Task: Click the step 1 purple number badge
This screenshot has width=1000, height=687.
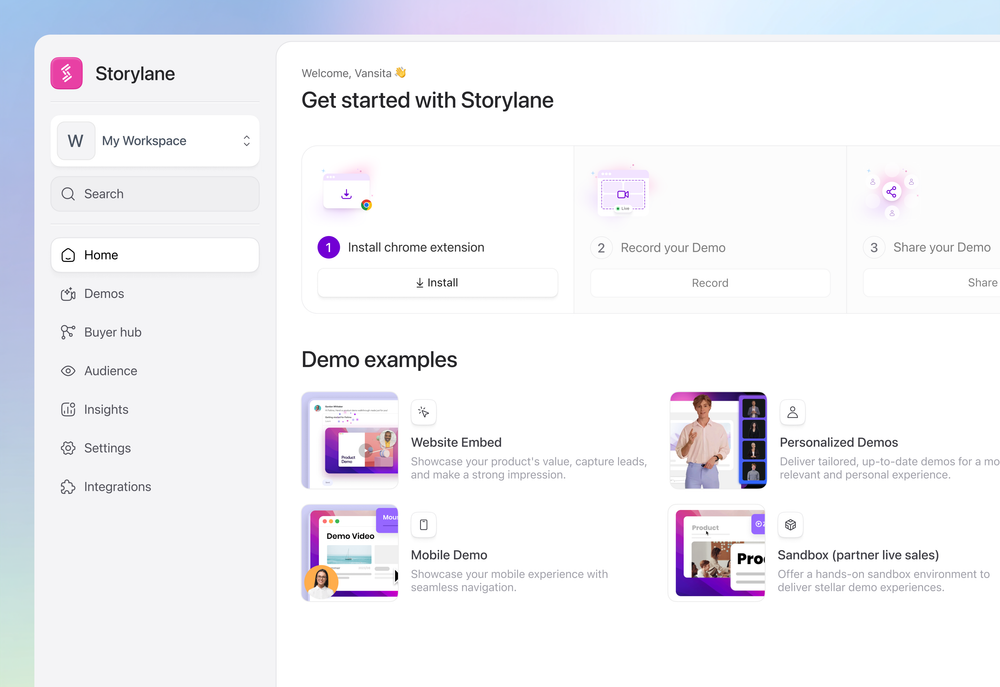Action: (x=328, y=247)
